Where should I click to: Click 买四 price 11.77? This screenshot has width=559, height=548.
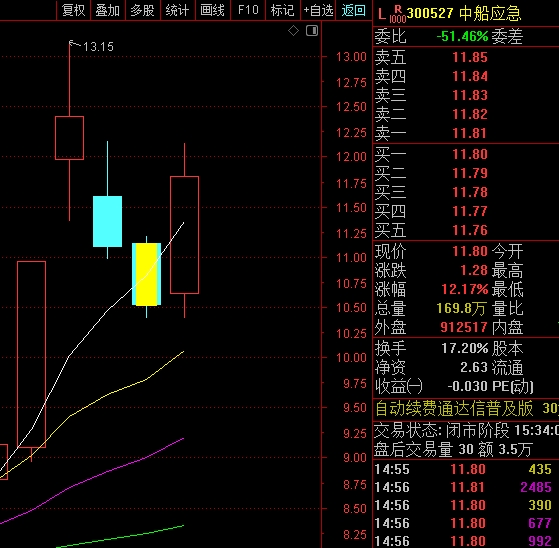470,211
